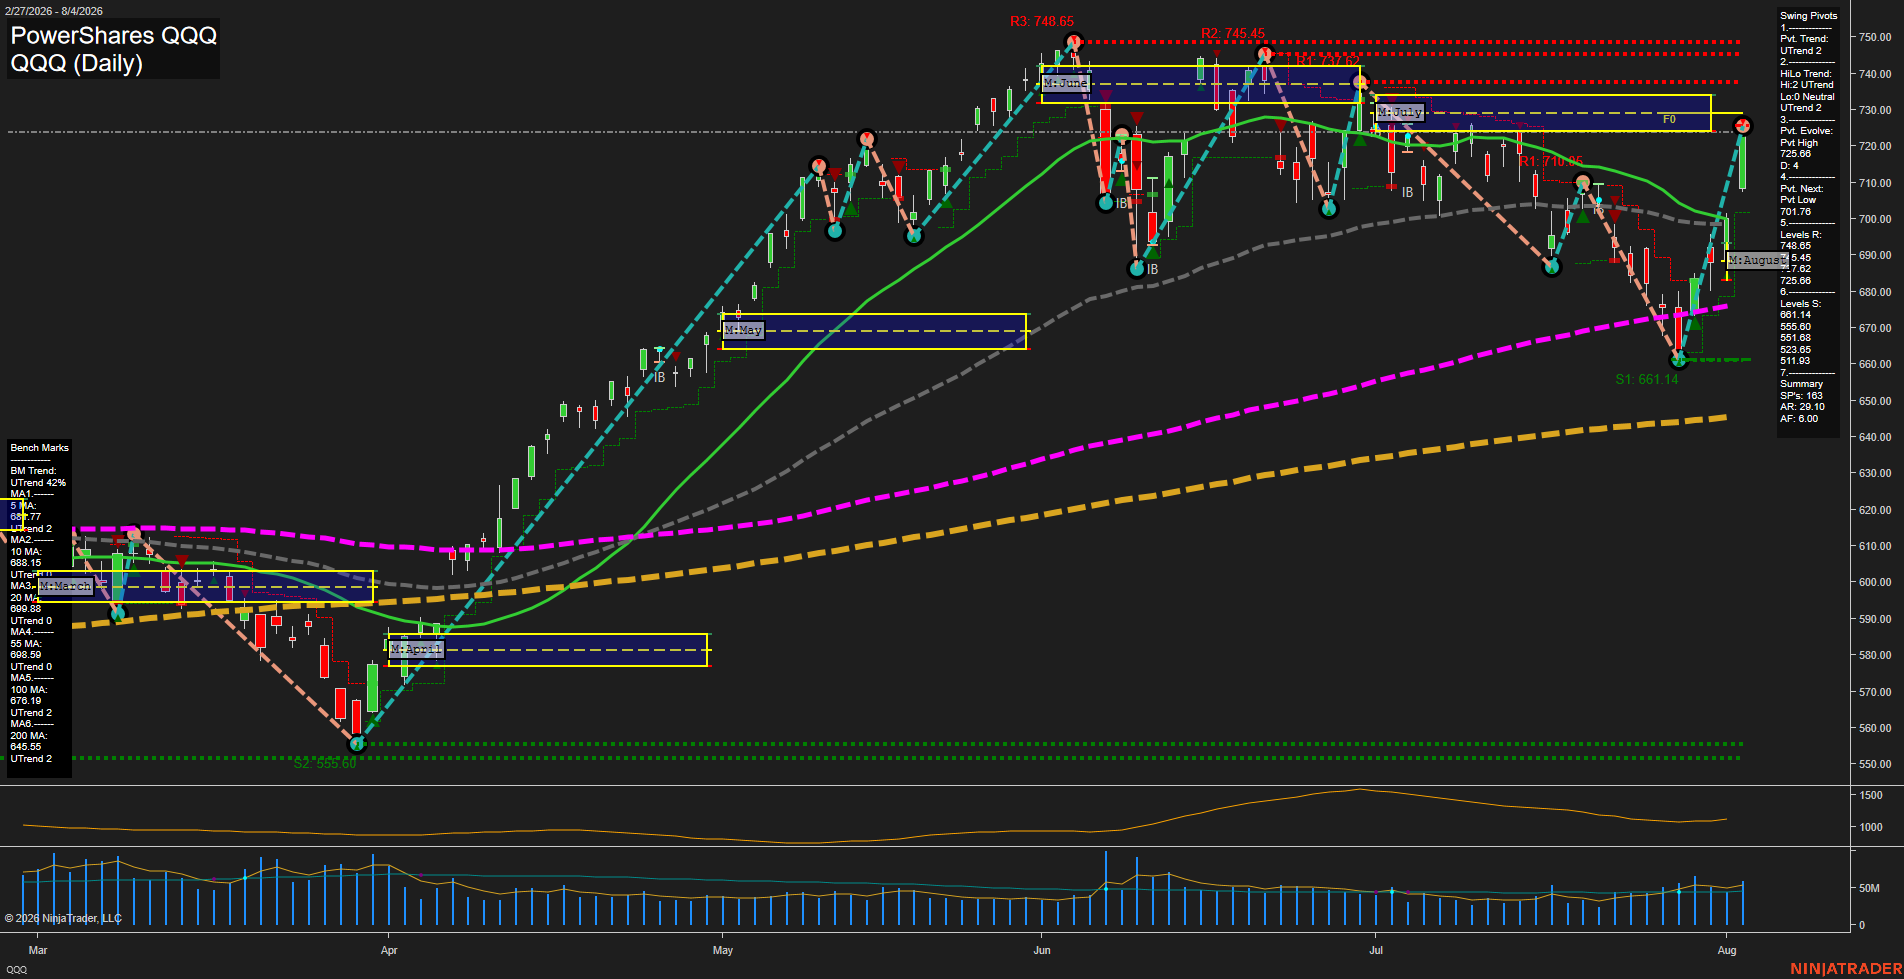Click the 700.00 price axis label
The width and height of the screenshot is (1904, 979).
tap(1875, 219)
